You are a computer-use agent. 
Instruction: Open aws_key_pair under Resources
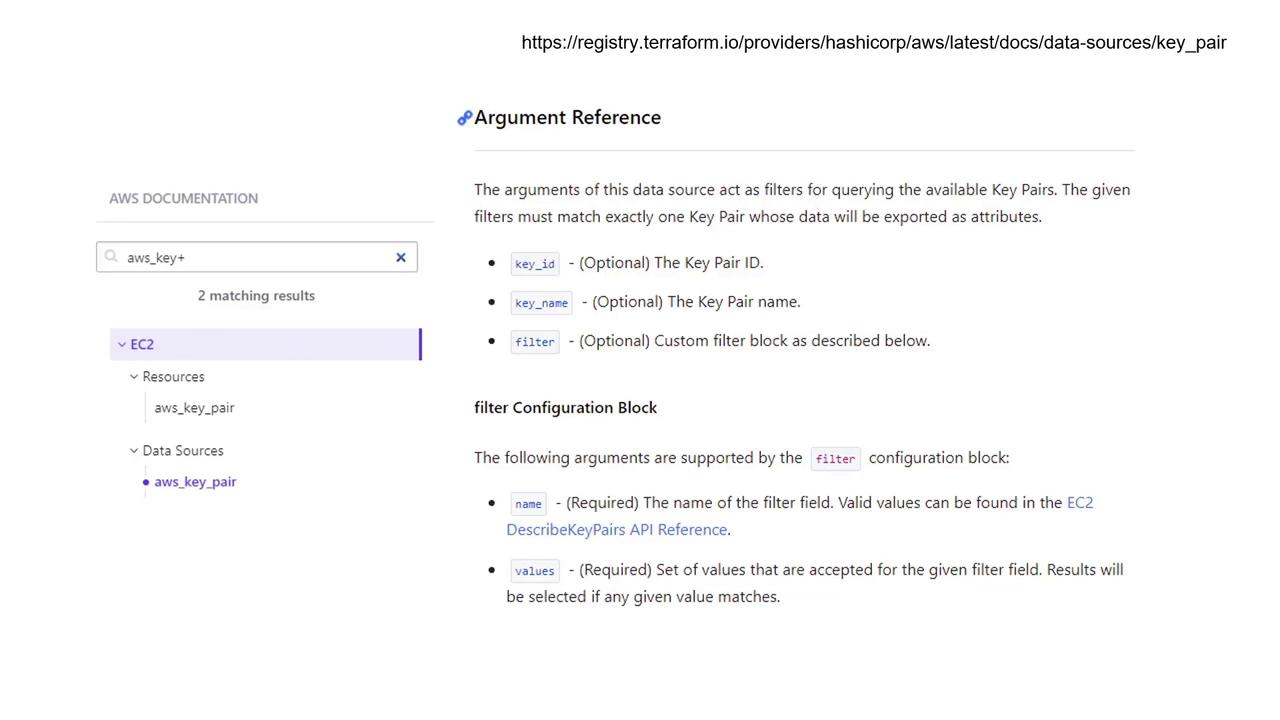pyautogui.click(x=194, y=408)
